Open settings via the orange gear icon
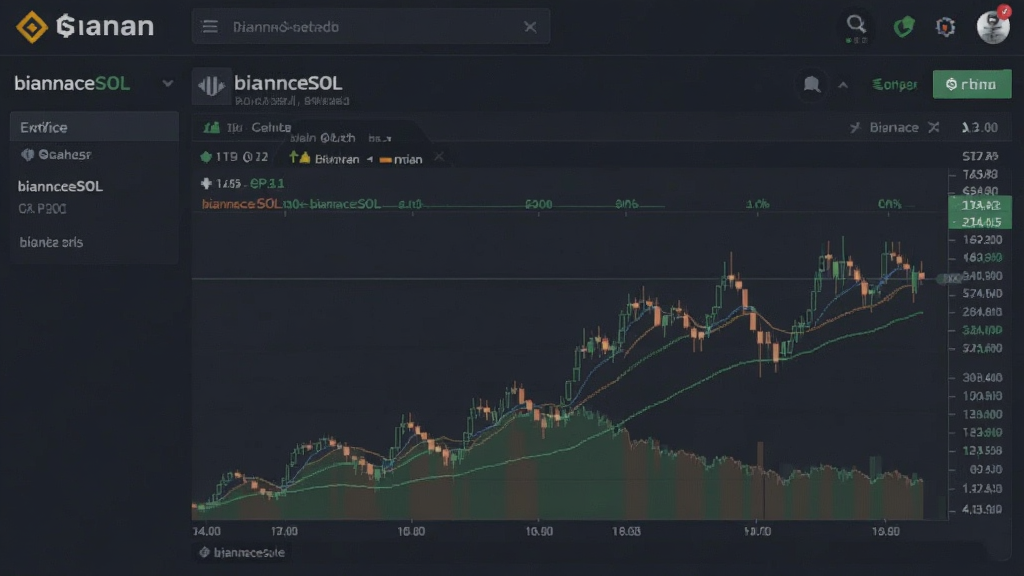The width and height of the screenshot is (1024, 576). (x=945, y=27)
